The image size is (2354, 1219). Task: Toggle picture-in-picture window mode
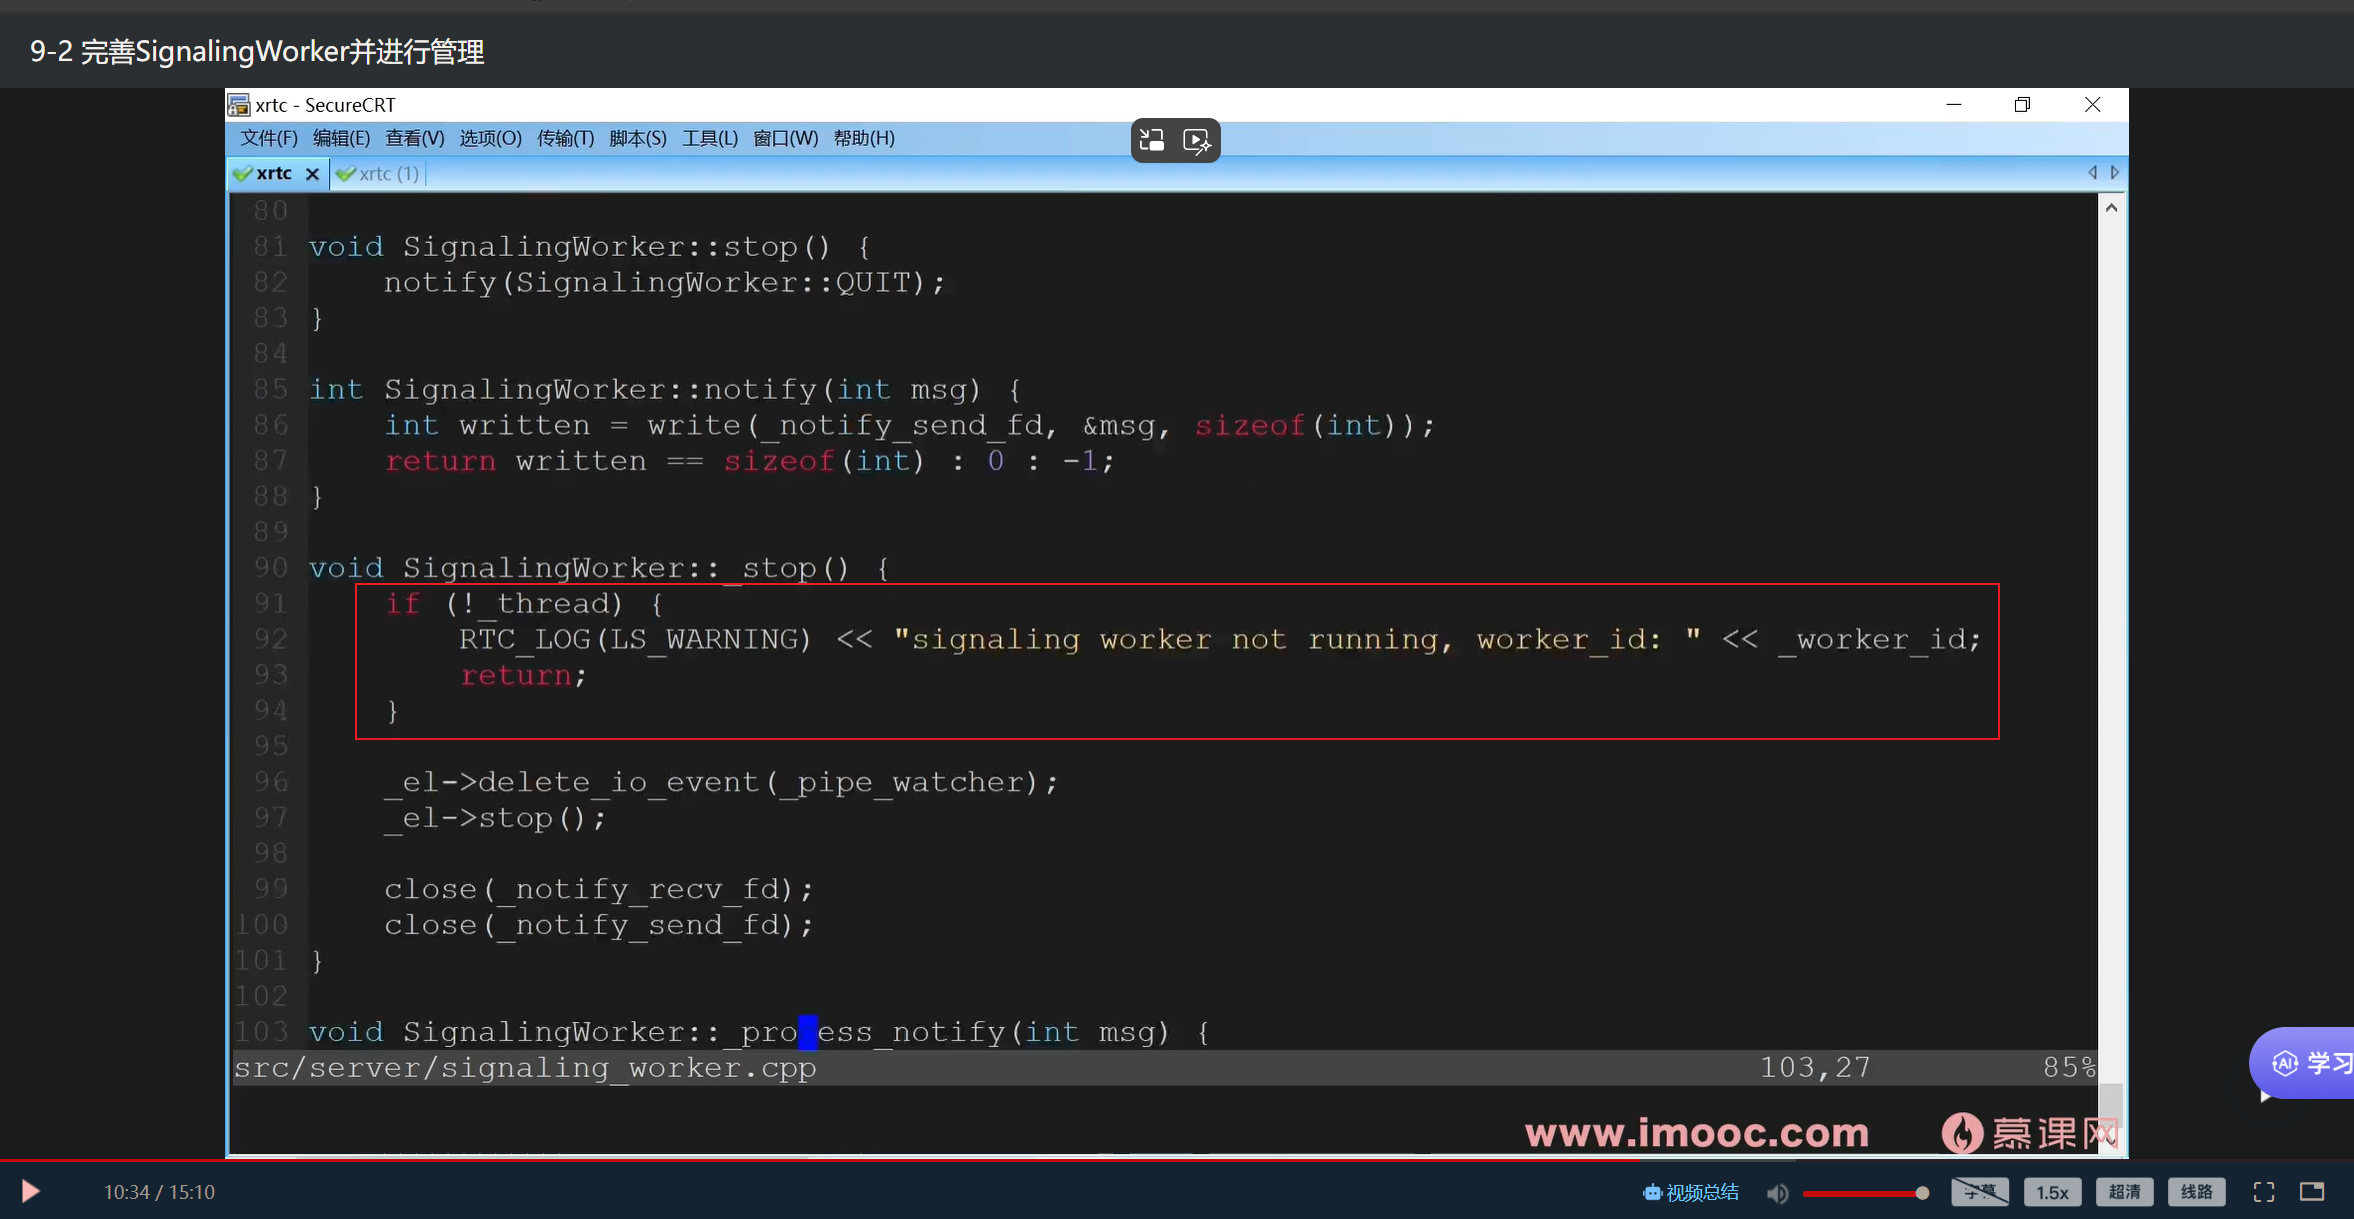(2312, 1192)
